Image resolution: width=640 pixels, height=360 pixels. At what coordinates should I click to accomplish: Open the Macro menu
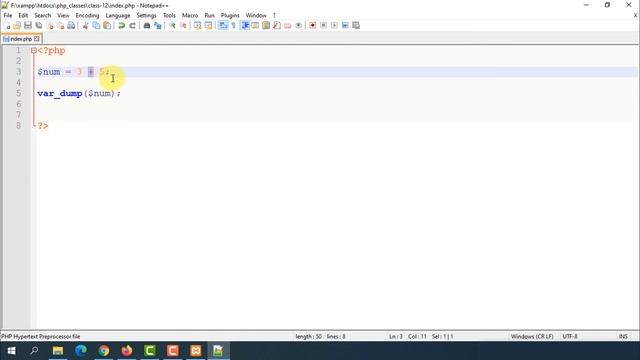pos(190,16)
